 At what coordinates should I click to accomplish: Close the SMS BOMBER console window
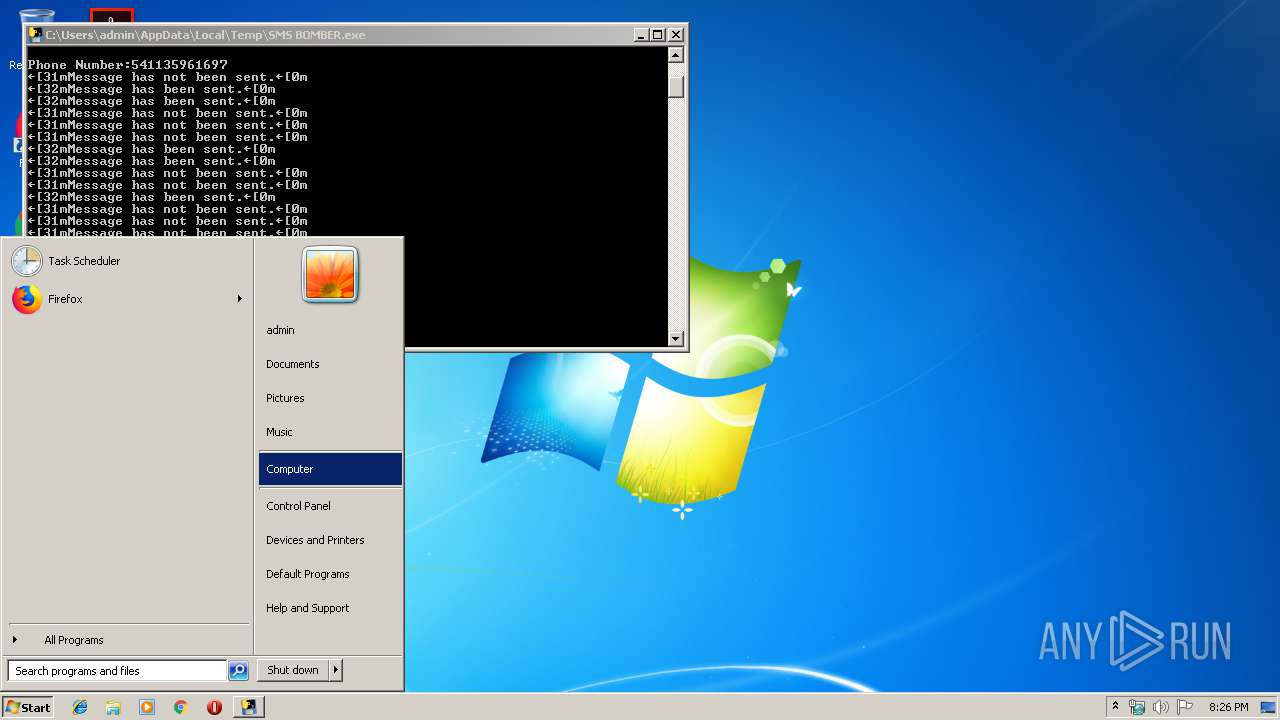coord(676,34)
